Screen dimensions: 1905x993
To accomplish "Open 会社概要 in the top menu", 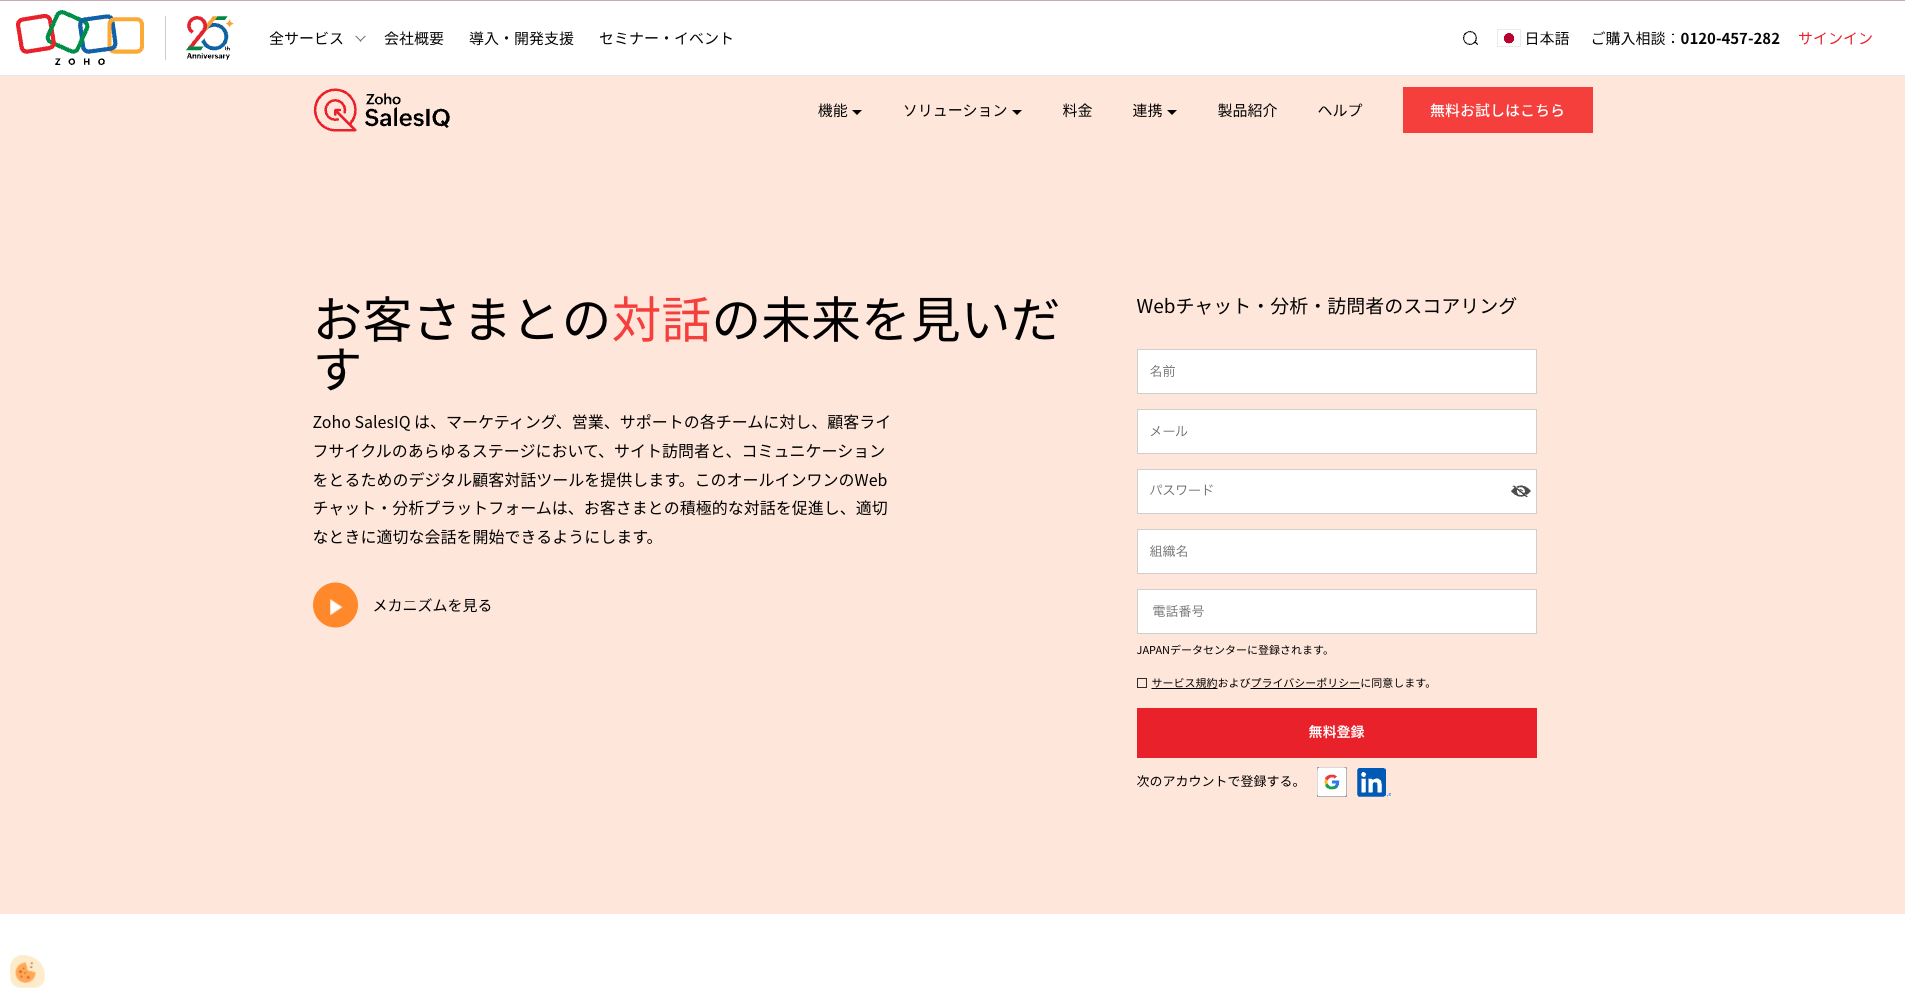I will click(414, 39).
